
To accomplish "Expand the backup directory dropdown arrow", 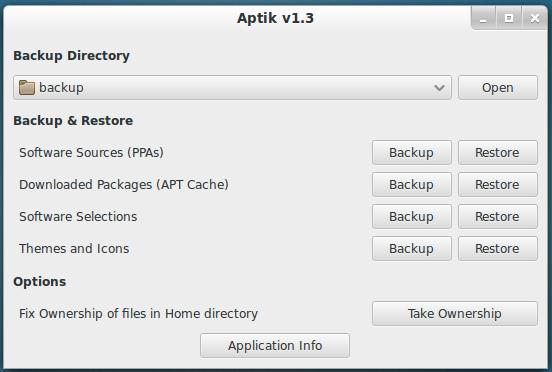I will point(439,88).
